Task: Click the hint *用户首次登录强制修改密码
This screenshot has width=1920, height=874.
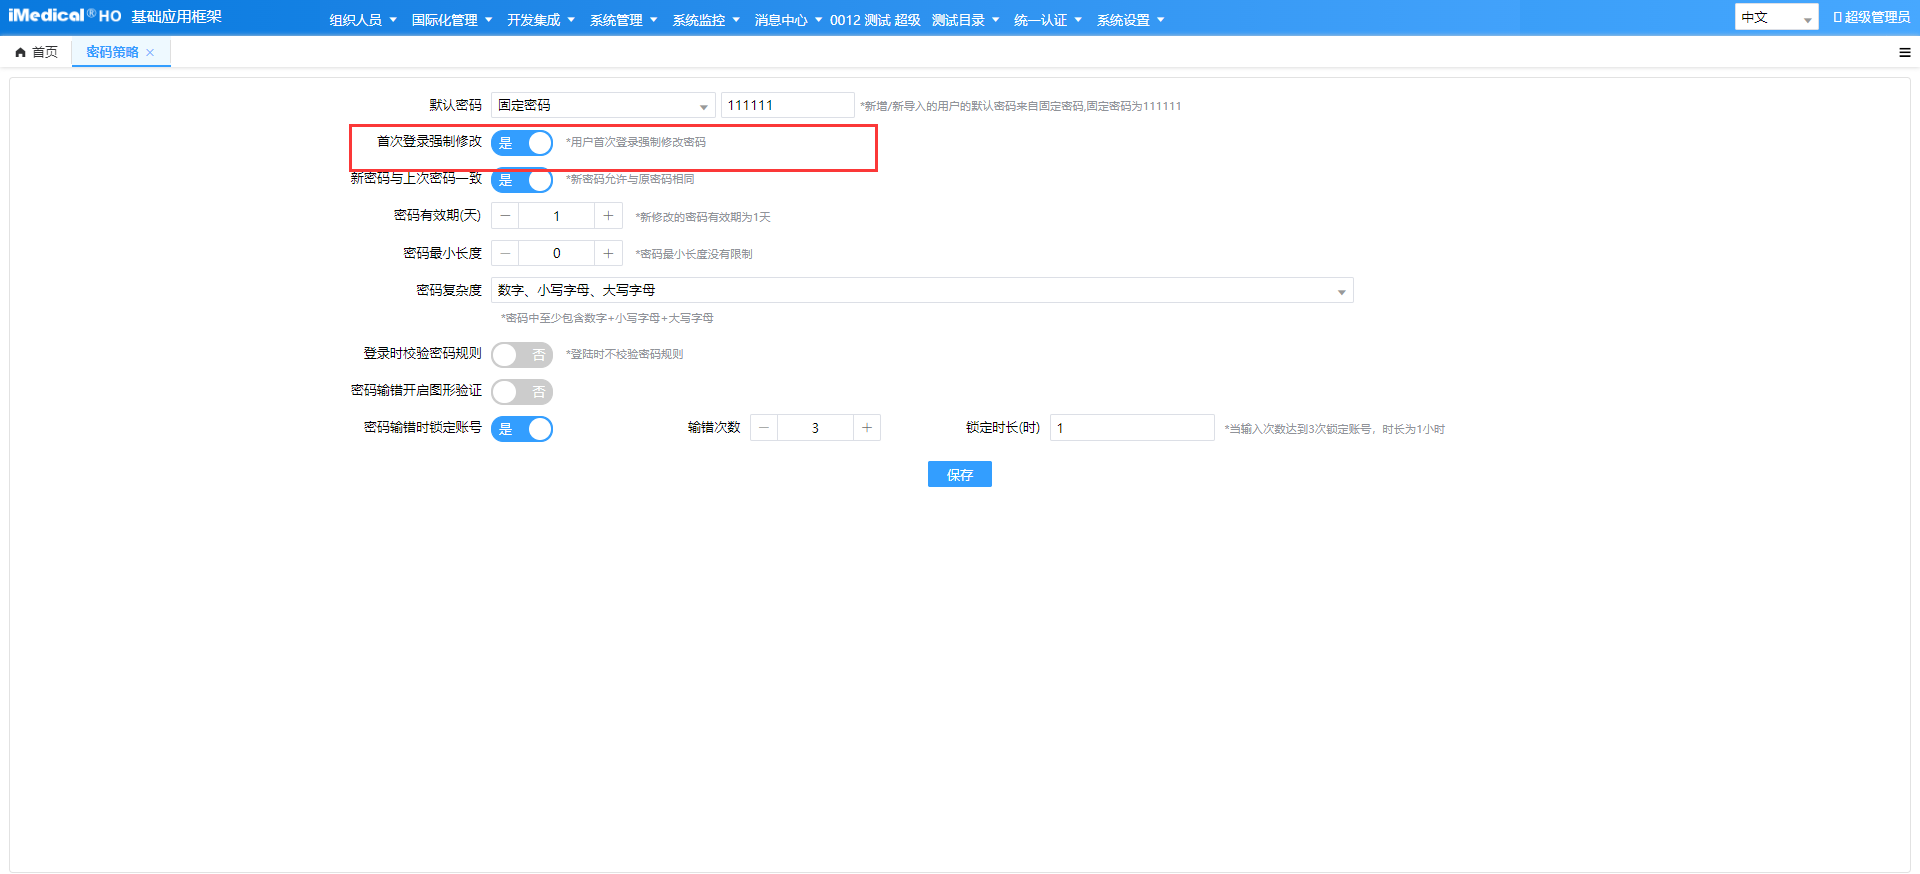Action: (636, 142)
